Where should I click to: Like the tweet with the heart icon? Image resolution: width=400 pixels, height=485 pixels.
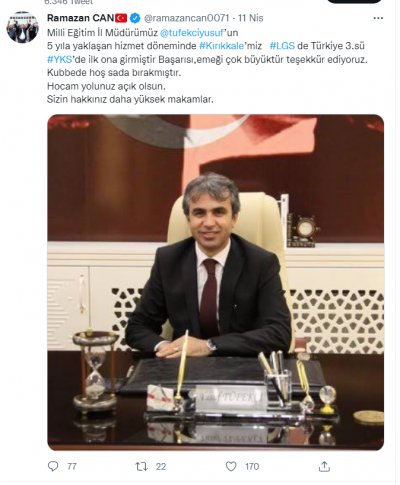231,466
